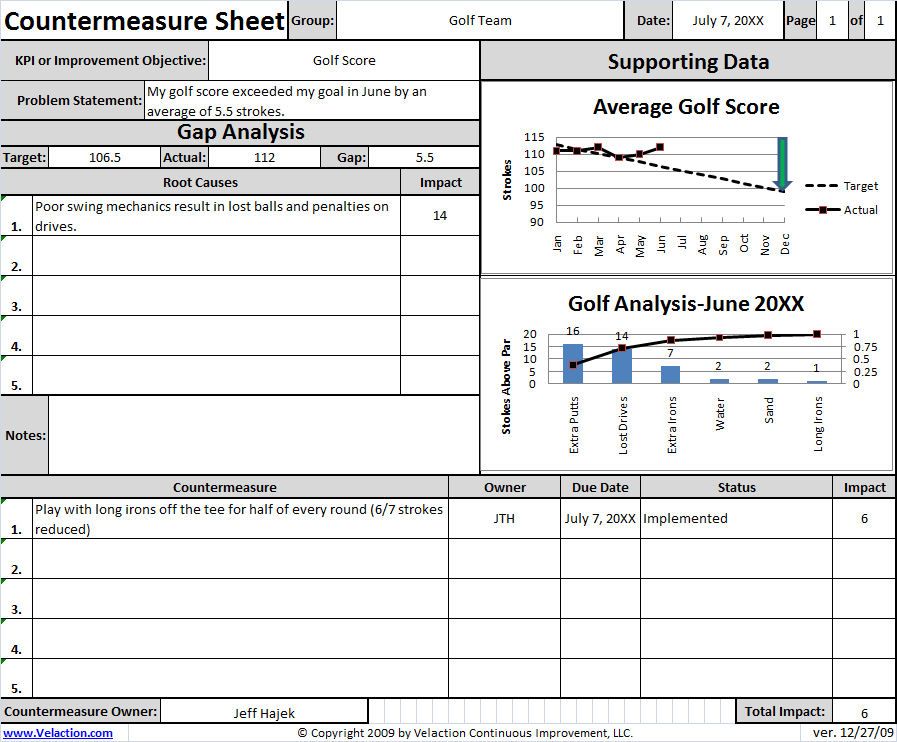Select the Gap cell showing 5.5
The width and height of the screenshot is (897, 742).
tap(423, 155)
